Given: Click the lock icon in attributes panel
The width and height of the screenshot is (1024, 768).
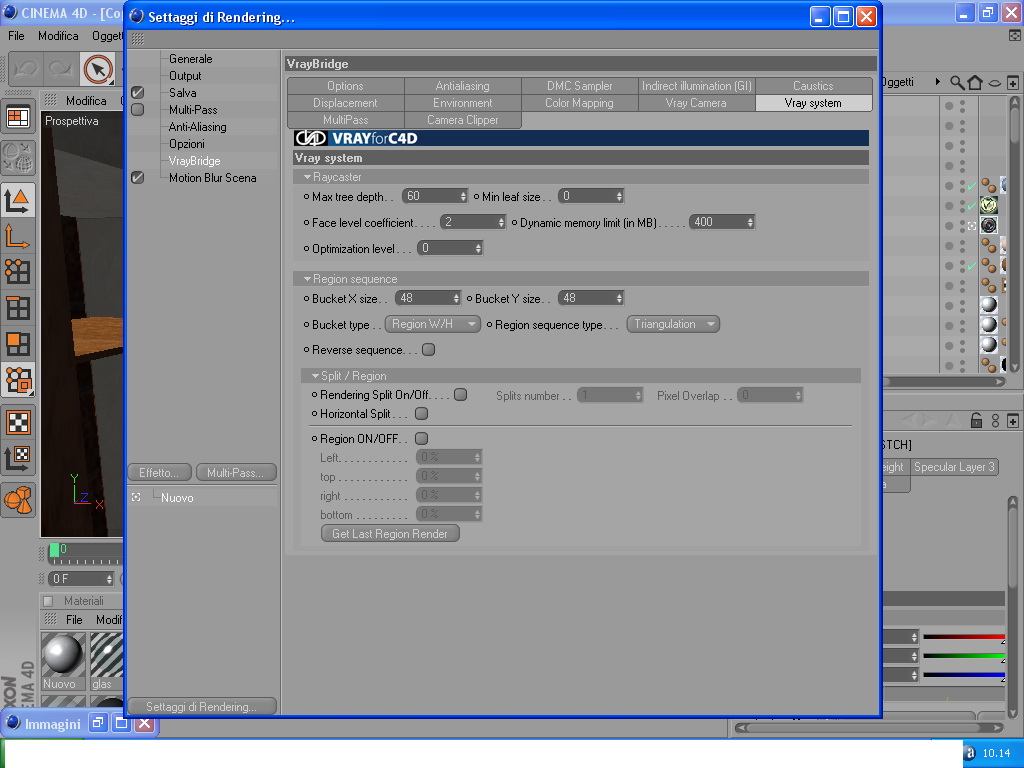Looking at the screenshot, I should pyautogui.click(x=976, y=421).
